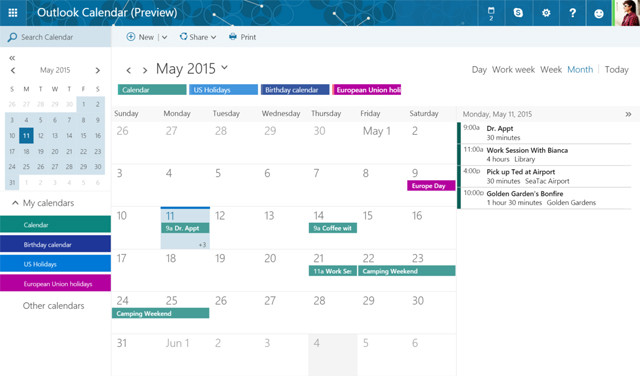Toggle the Birthday calendar in sidebar

pyautogui.click(x=55, y=244)
